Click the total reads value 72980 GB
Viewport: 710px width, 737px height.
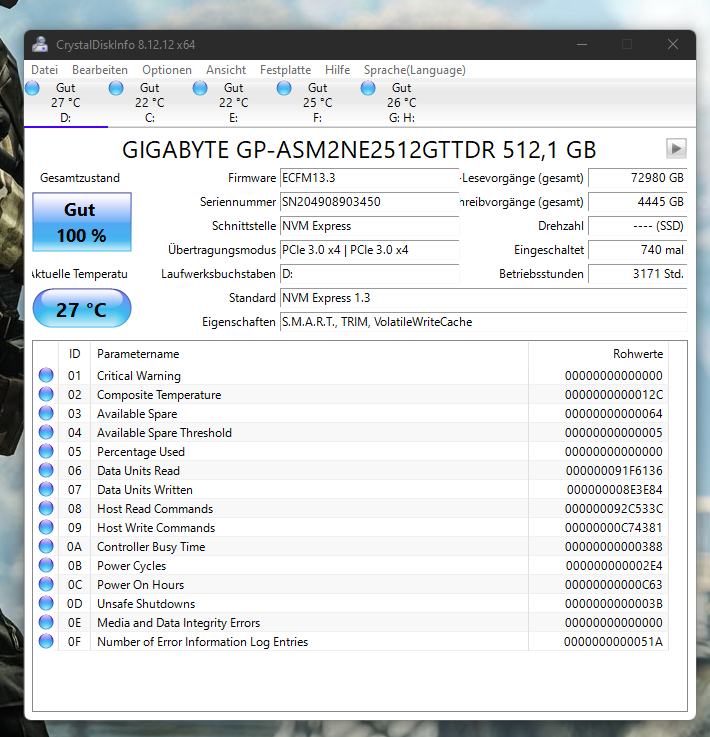coord(638,178)
